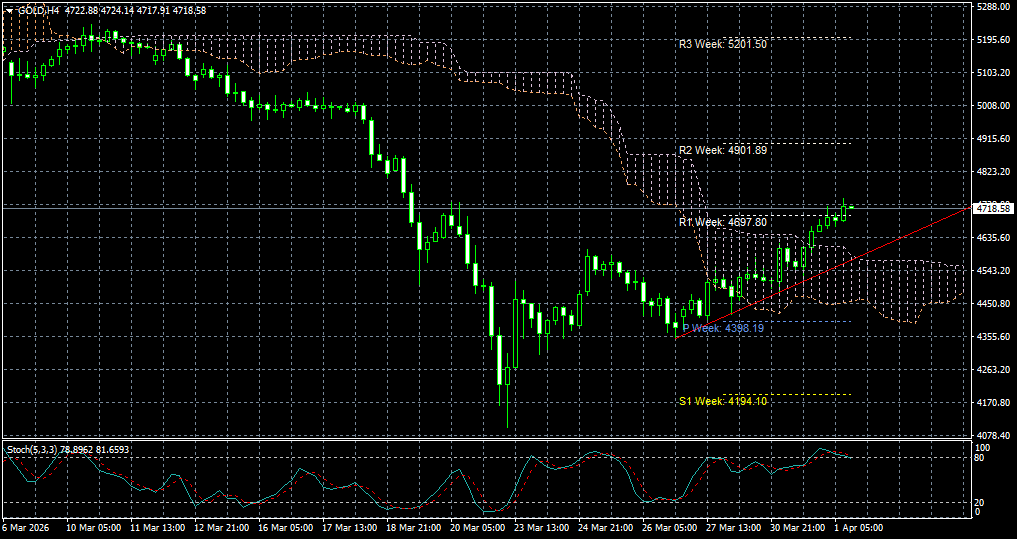Click the 18 Mar 21:00 time label
Image resolution: width=1017 pixels, height=539 pixels.
pyautogui.click(x=414, y=529)
